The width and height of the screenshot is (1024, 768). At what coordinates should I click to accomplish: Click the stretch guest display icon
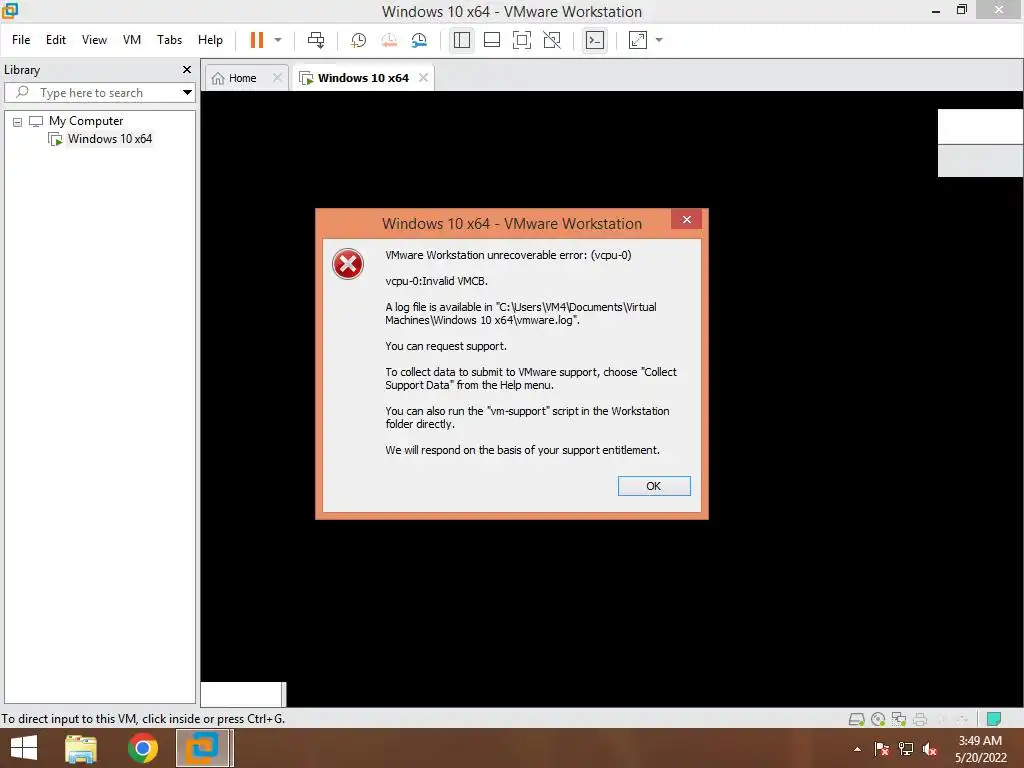[637, 40]
